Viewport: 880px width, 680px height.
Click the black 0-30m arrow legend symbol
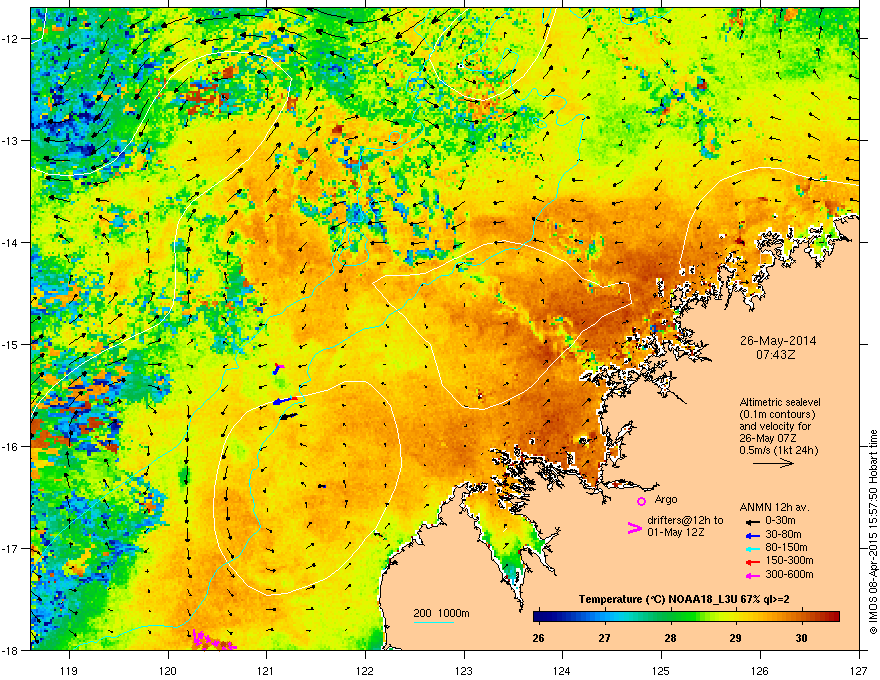(752, 522)
